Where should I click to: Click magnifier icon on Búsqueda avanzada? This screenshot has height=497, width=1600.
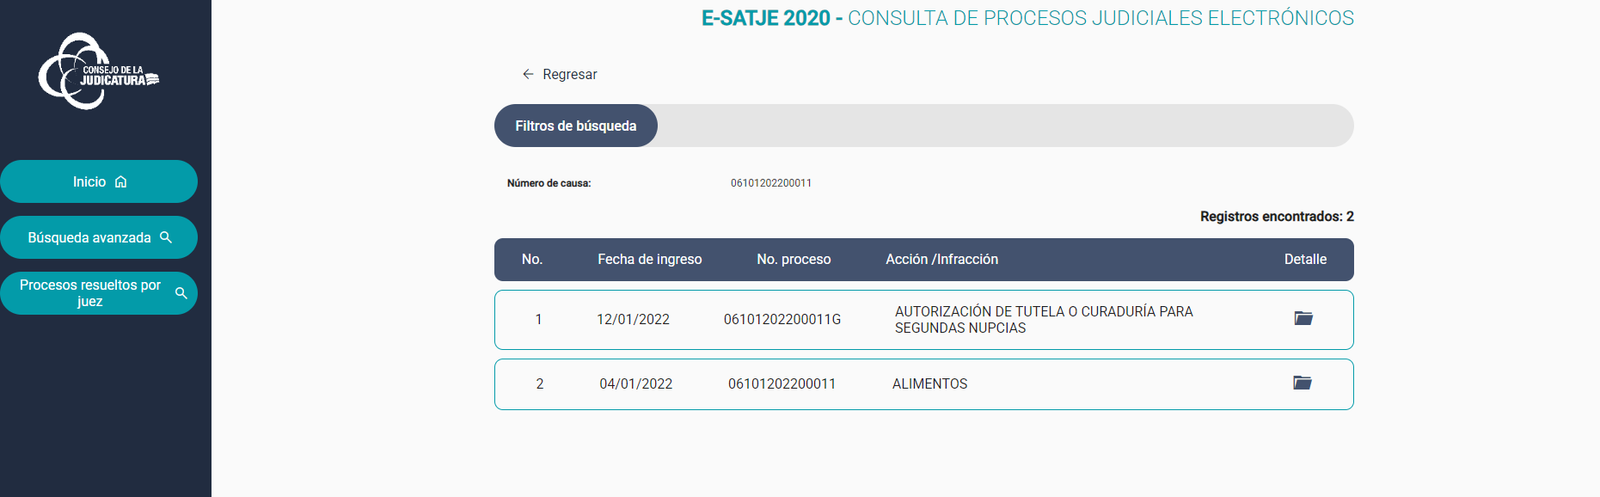click(x=166, y=238)
